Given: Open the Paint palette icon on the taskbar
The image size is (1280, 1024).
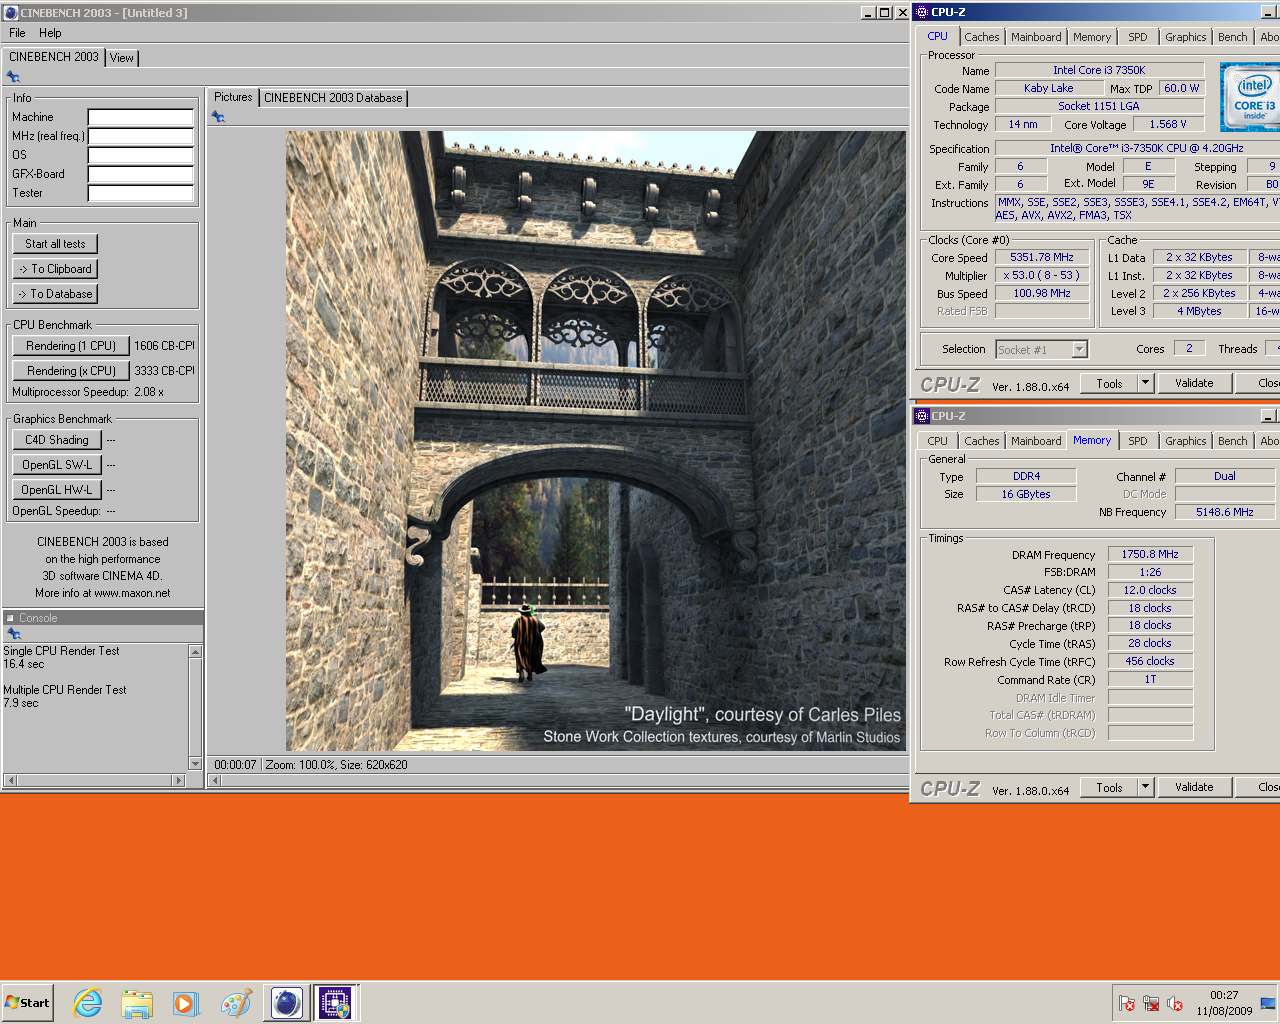Looking at the screenshot, I should (236, 1003).
